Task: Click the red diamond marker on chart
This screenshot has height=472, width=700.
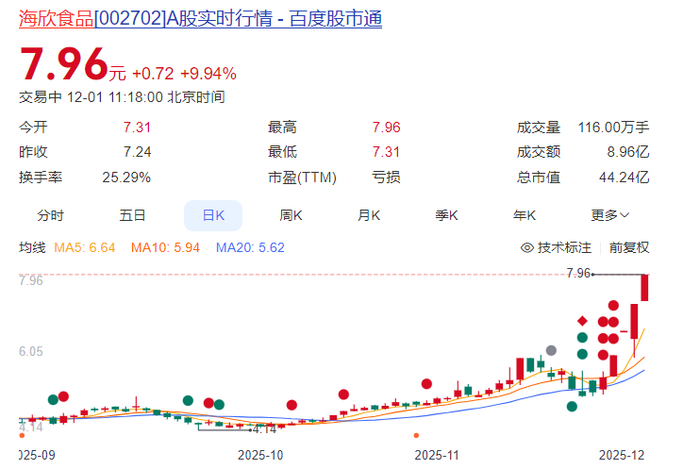Action: (582, 321)
